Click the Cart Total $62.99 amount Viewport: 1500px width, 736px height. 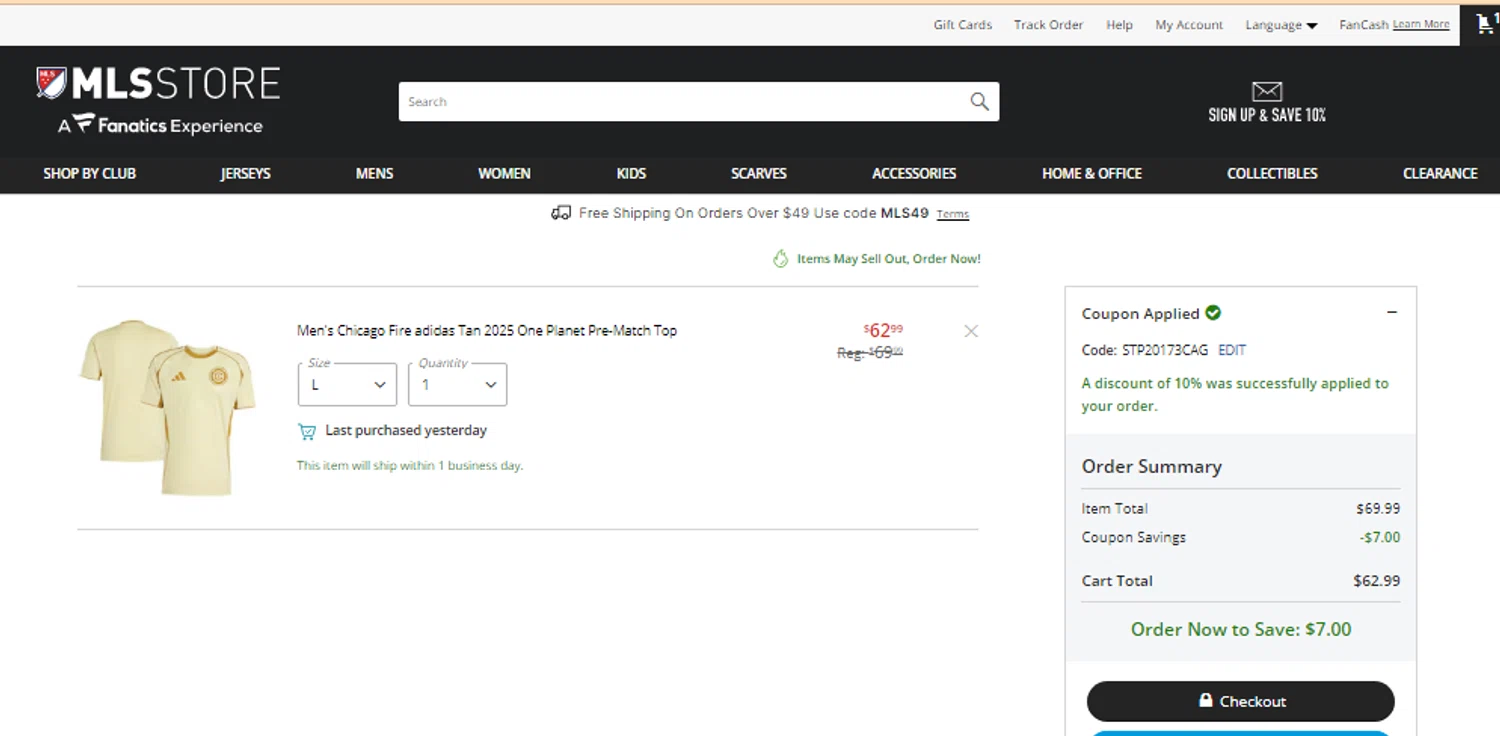(1376, 581)
